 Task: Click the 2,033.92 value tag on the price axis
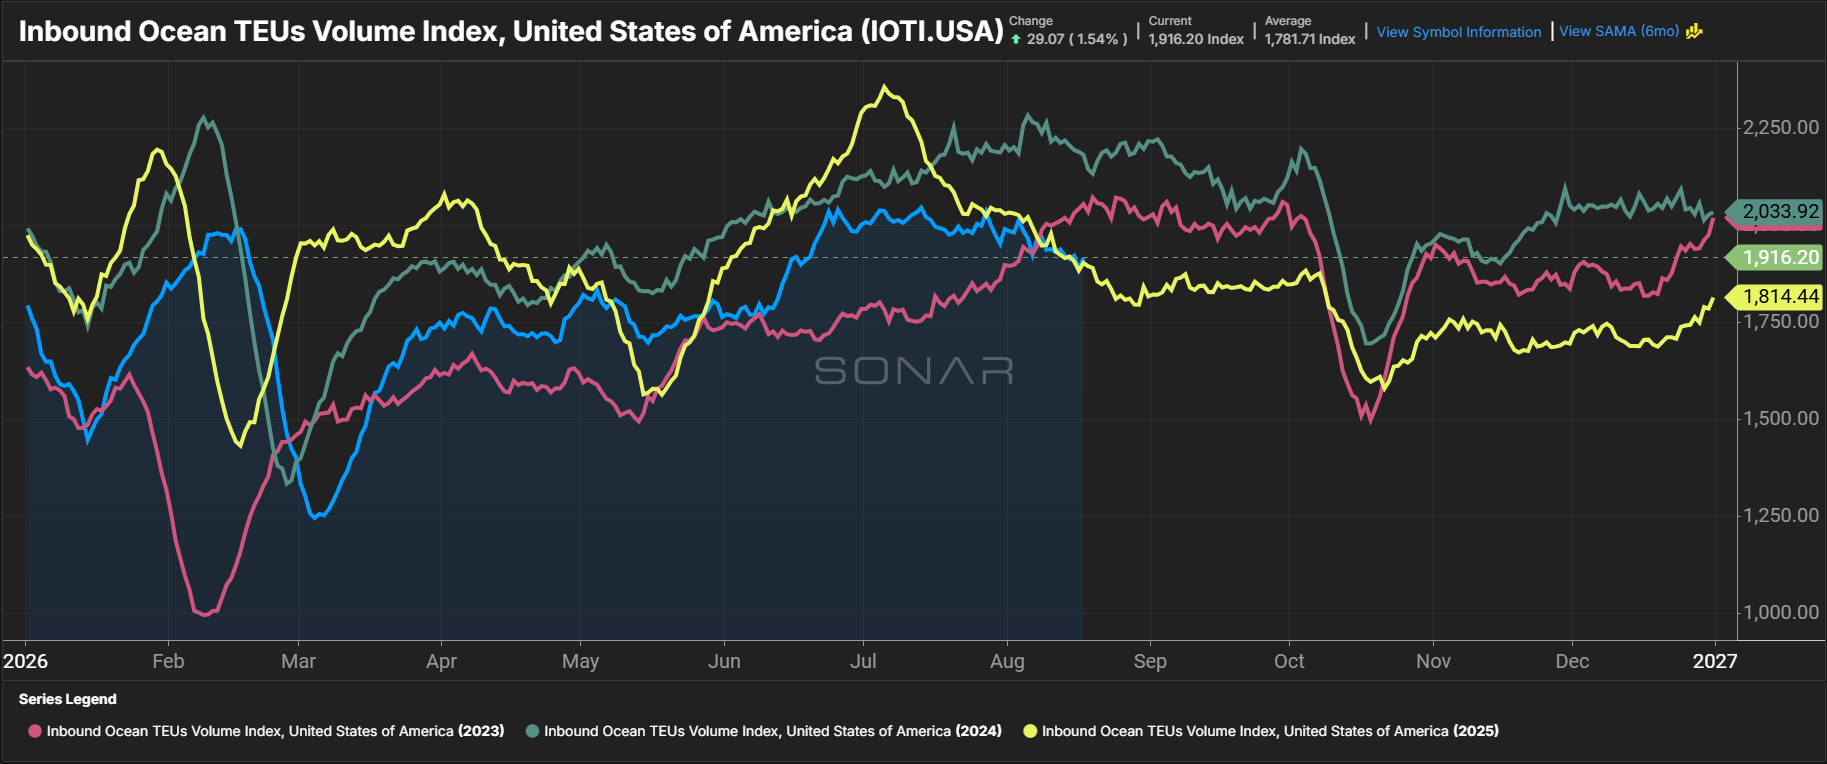pos(1774,211)
